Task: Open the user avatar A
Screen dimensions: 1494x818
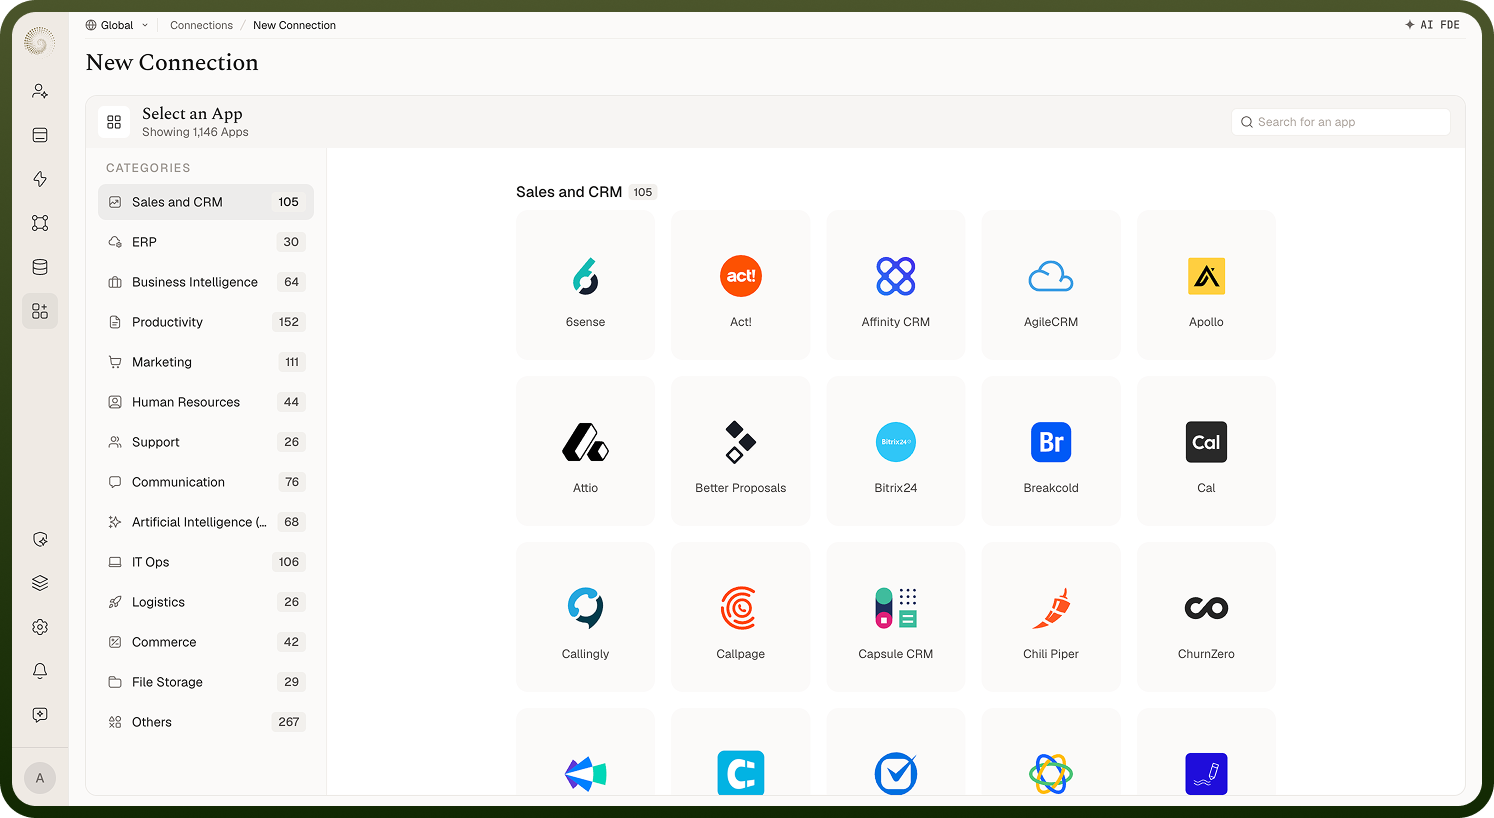Action: 40,778
